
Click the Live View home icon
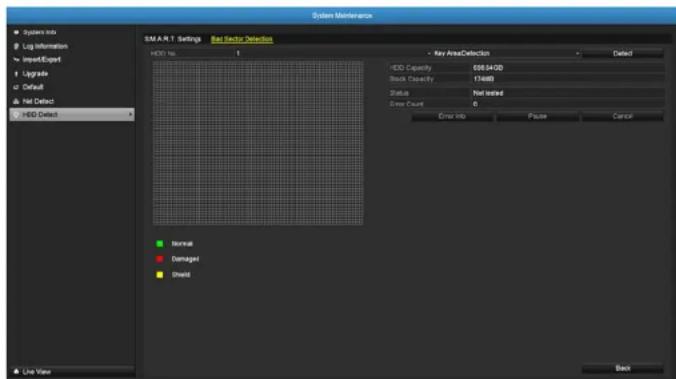[x=16, y=371]
